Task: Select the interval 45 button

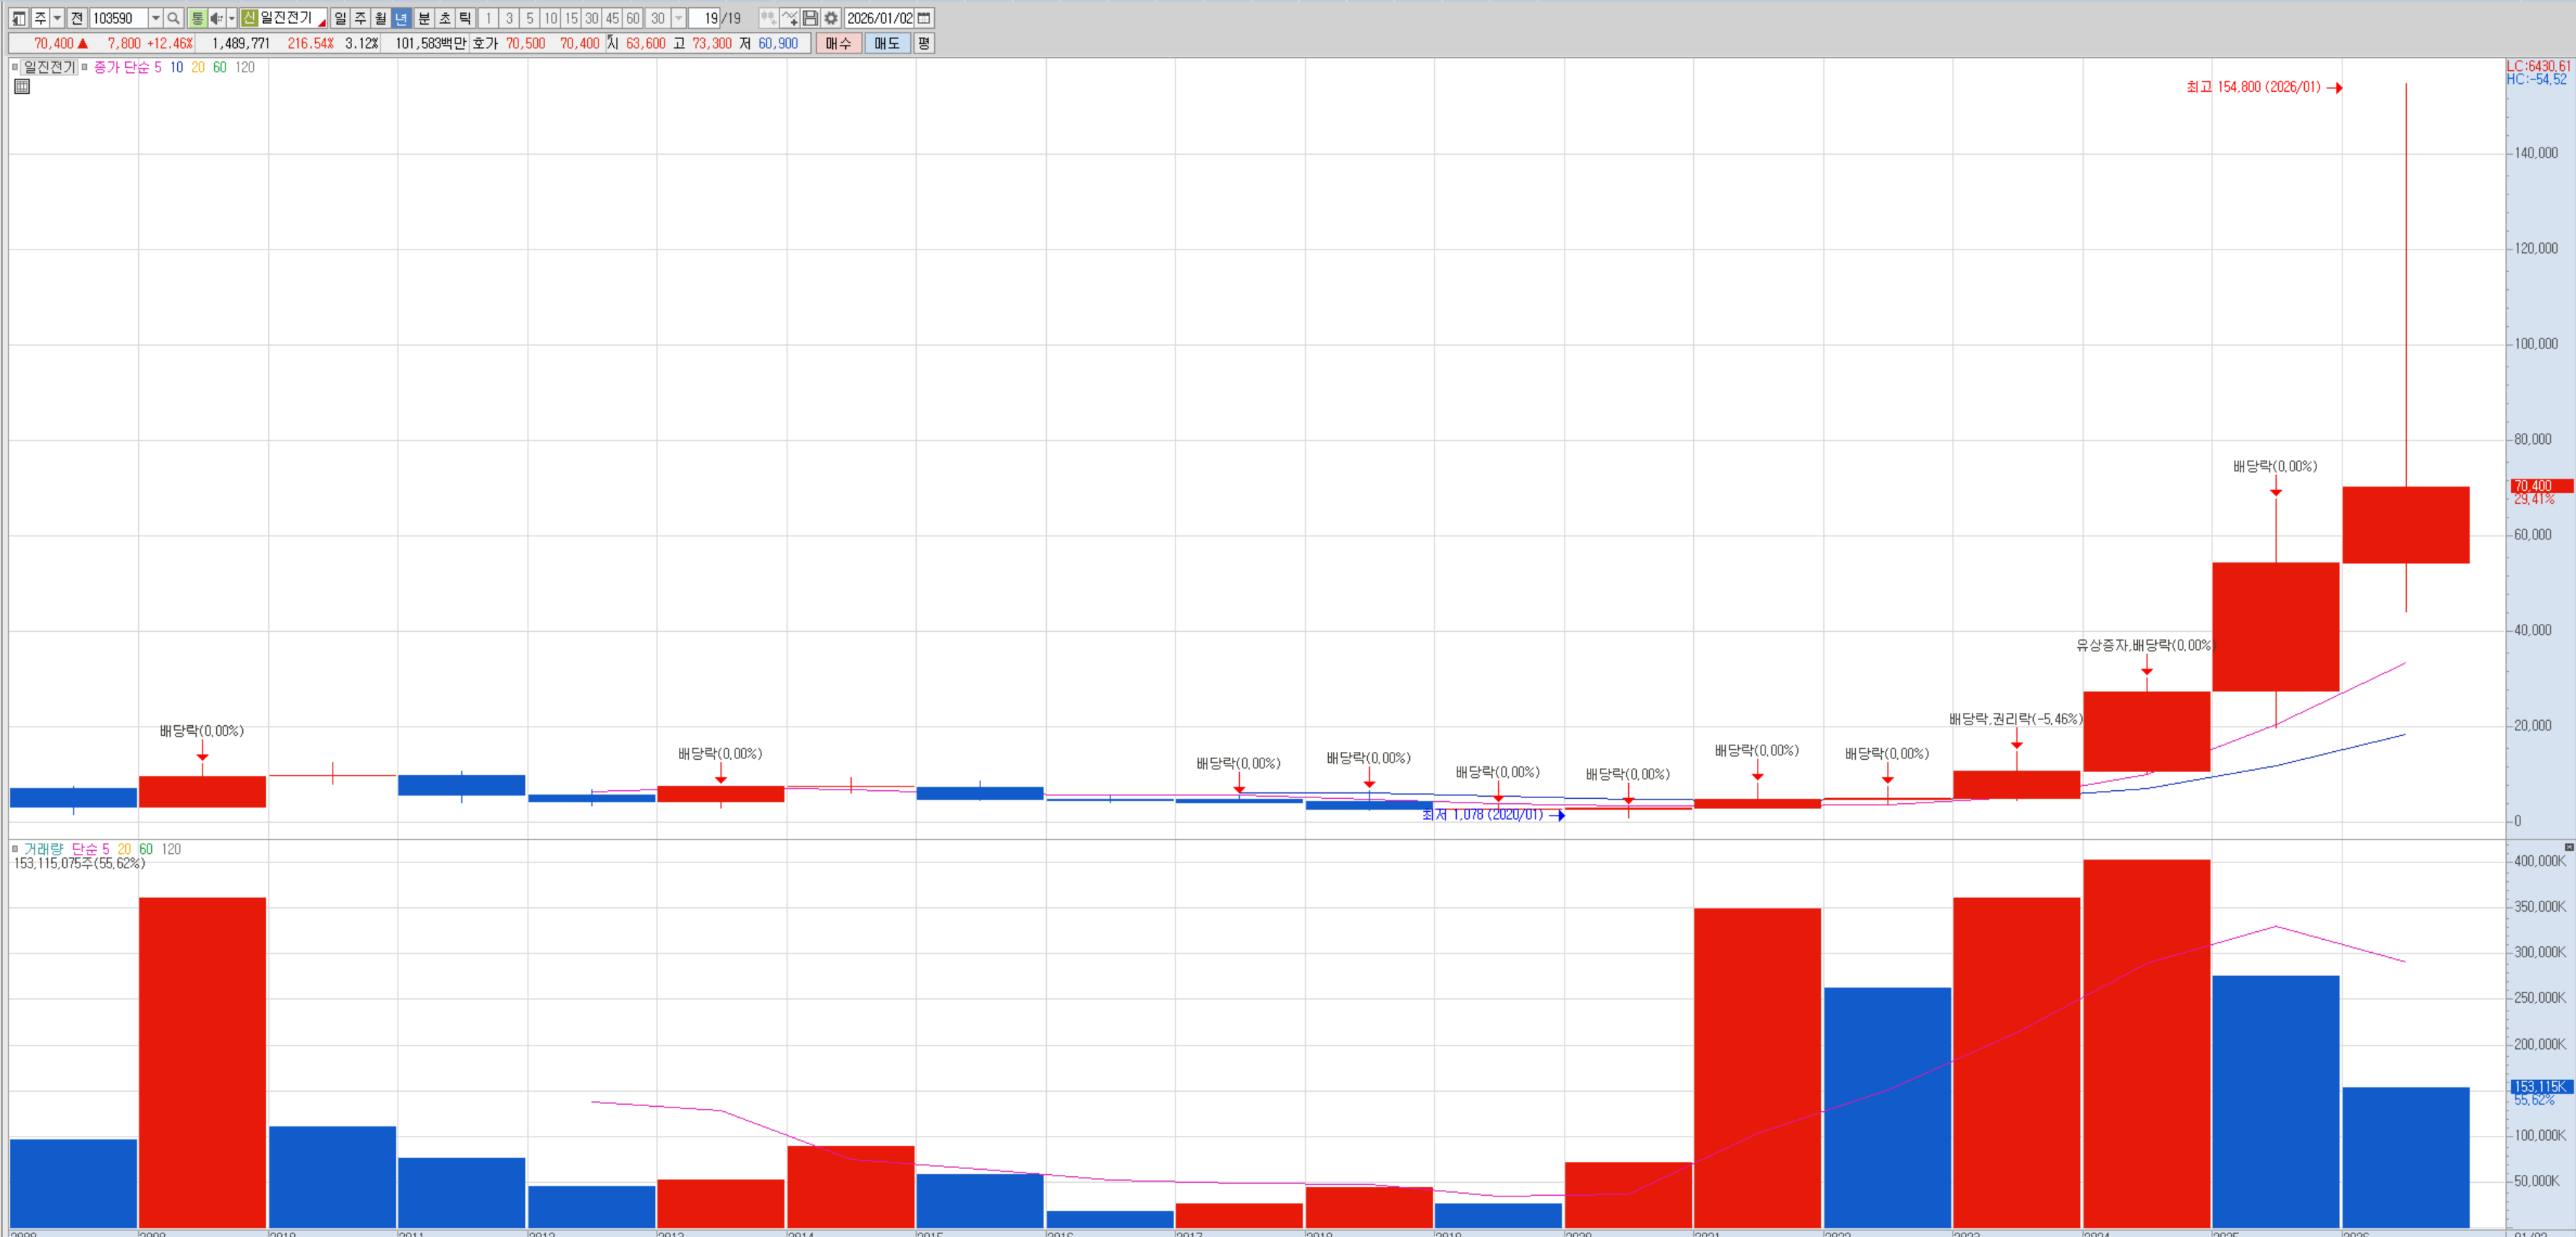Action: pos(612,18)
